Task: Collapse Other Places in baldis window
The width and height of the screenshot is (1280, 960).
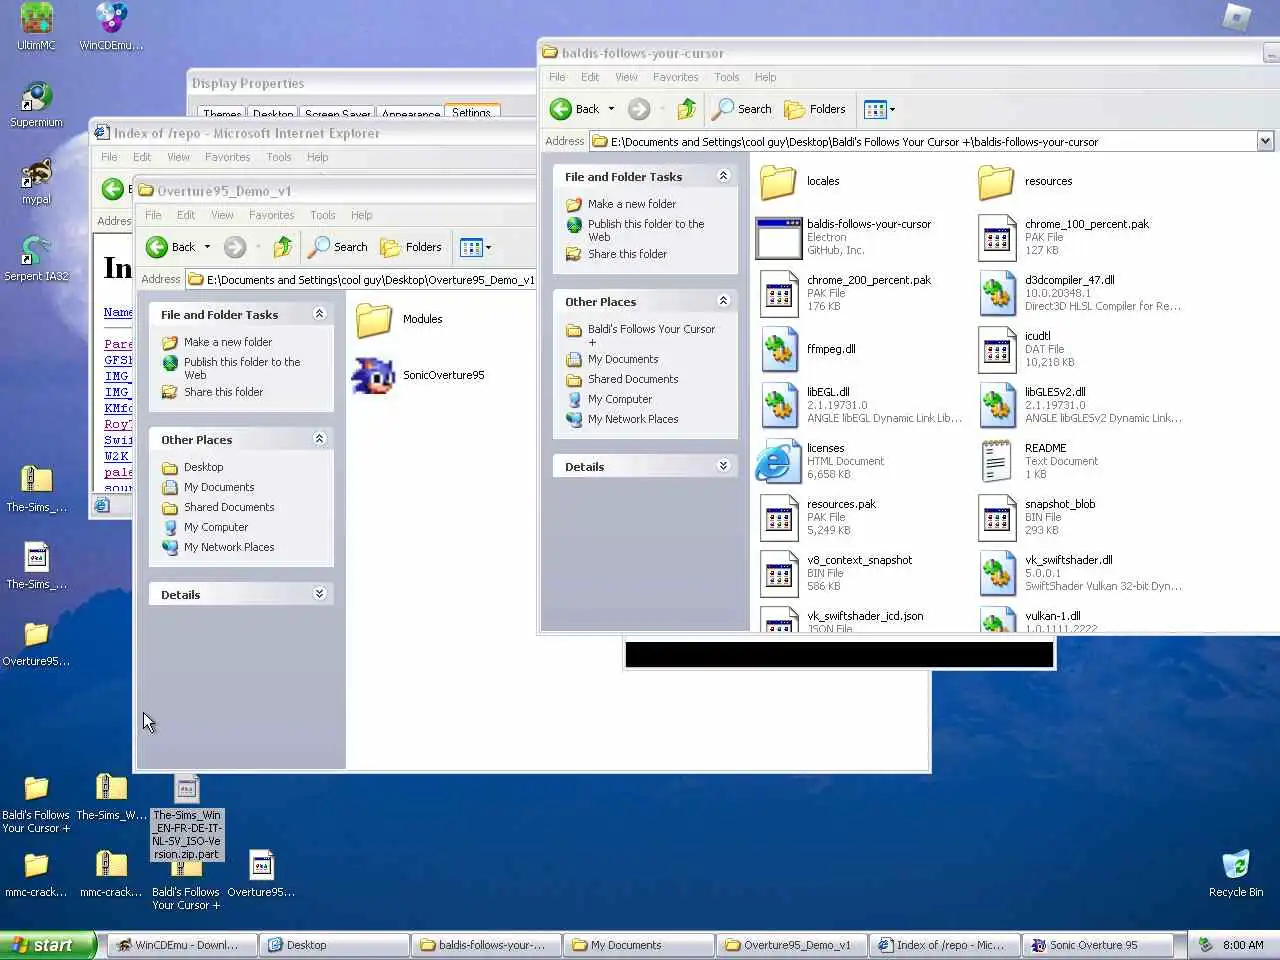Action: pos(723,301)
